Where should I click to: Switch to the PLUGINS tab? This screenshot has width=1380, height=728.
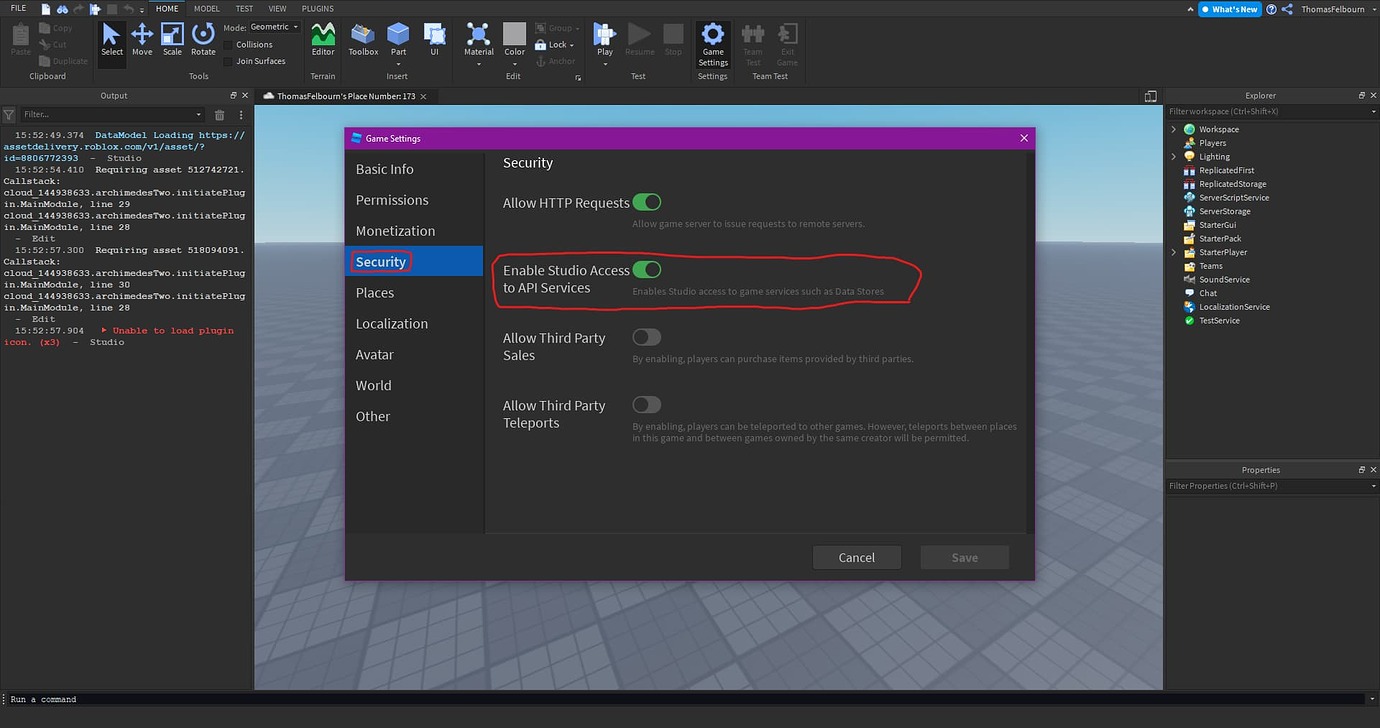point(317,8)
